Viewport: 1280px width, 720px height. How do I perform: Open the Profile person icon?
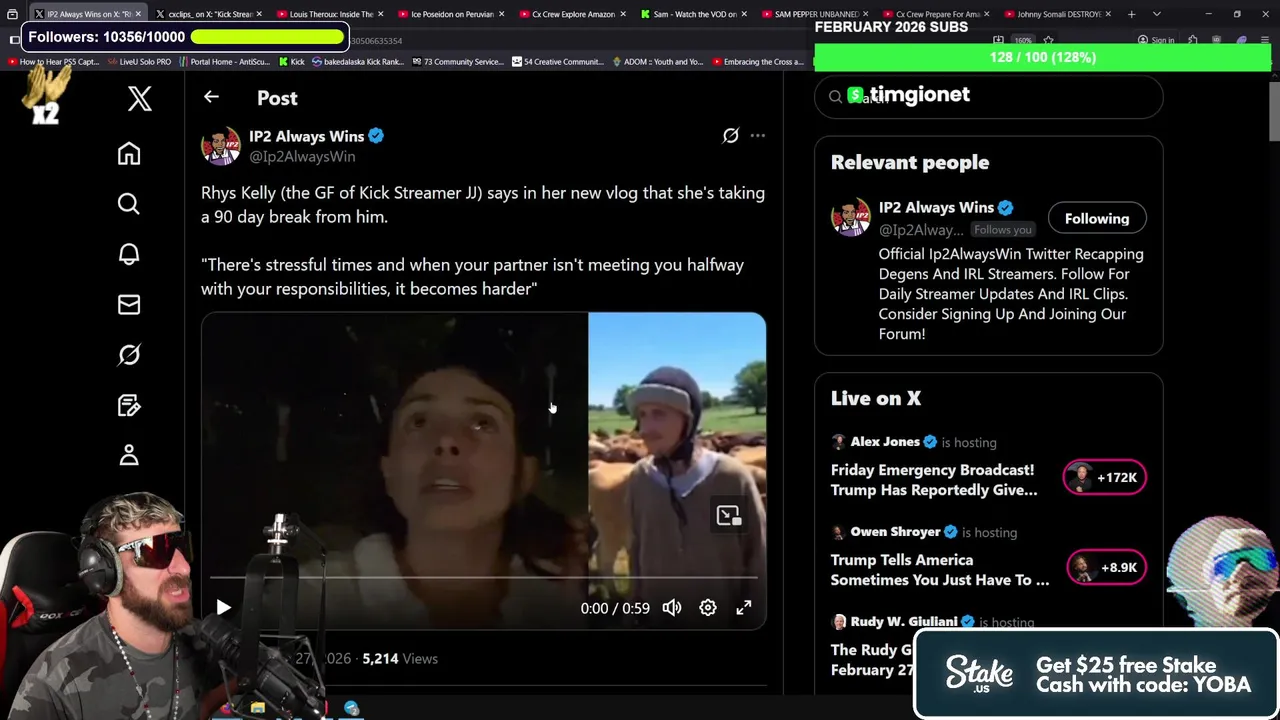pyautogui.click(x=129, y=455)
